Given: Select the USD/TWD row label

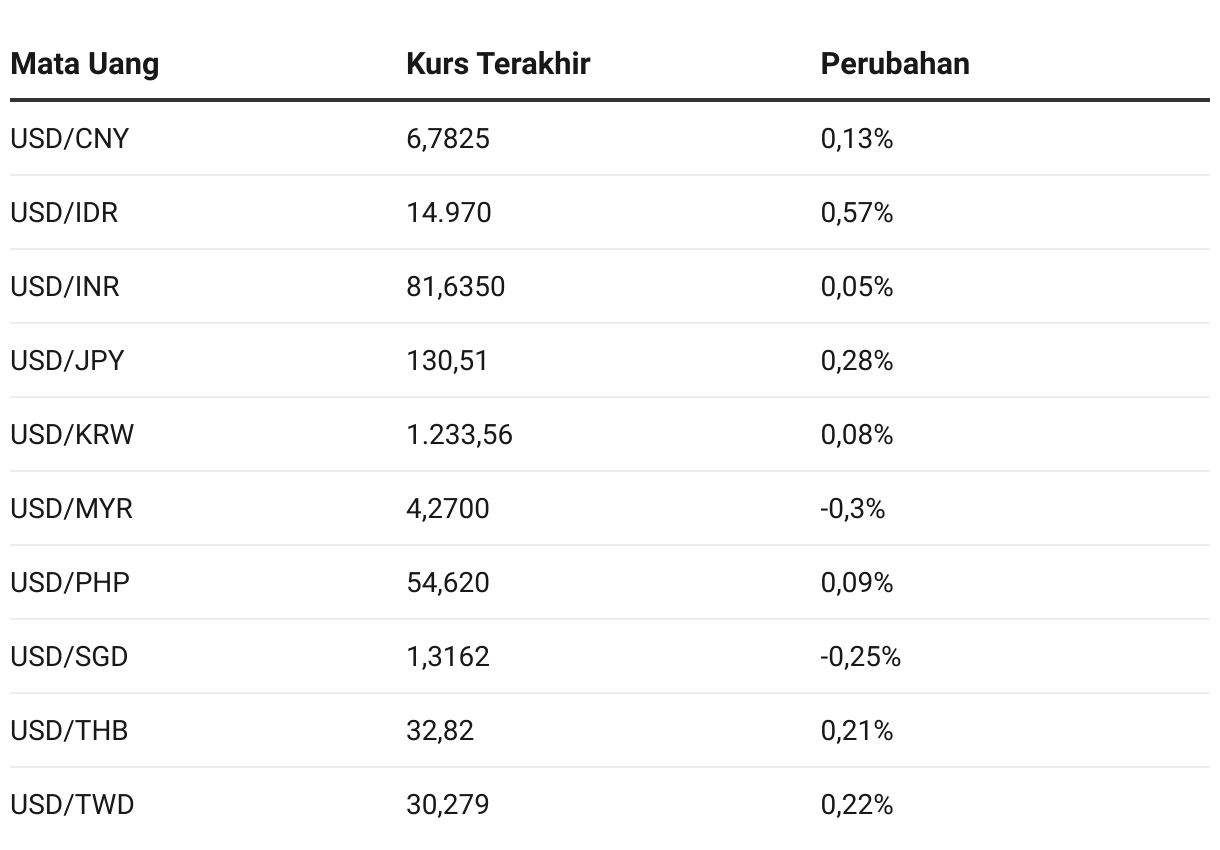Looking at the screenshot, I should point(72,805).
